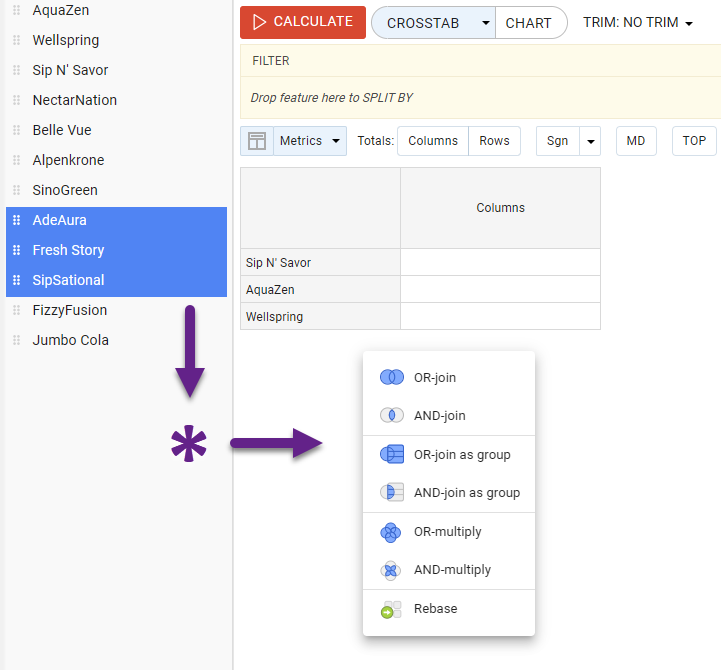721x670 pixels.
Task: Open the Metrics dropdown
Action: coord(310,141)
